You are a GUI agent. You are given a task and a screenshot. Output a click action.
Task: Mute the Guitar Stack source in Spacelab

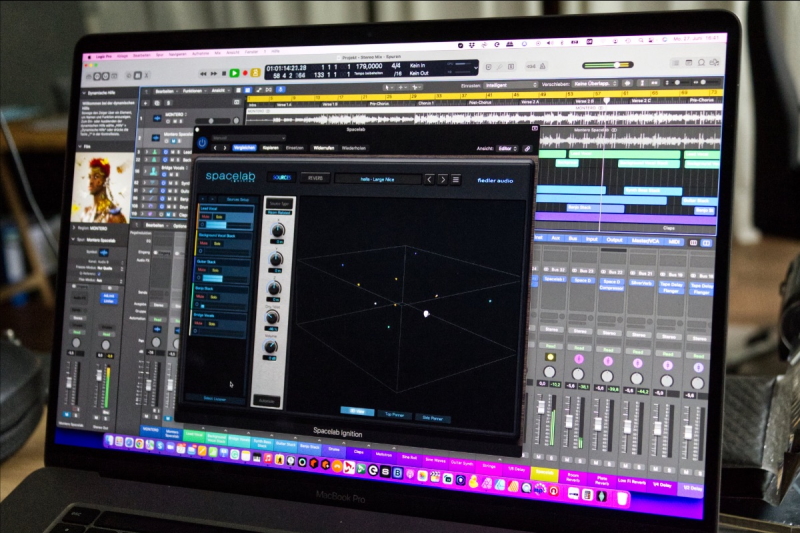coord(202,270)
